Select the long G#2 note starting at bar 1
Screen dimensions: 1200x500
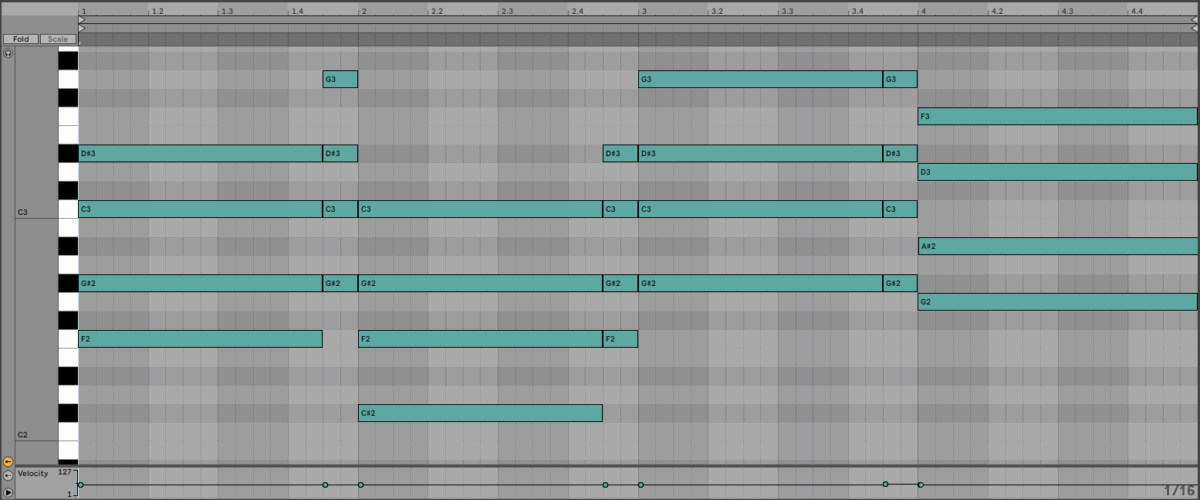[x=200, y=283]
